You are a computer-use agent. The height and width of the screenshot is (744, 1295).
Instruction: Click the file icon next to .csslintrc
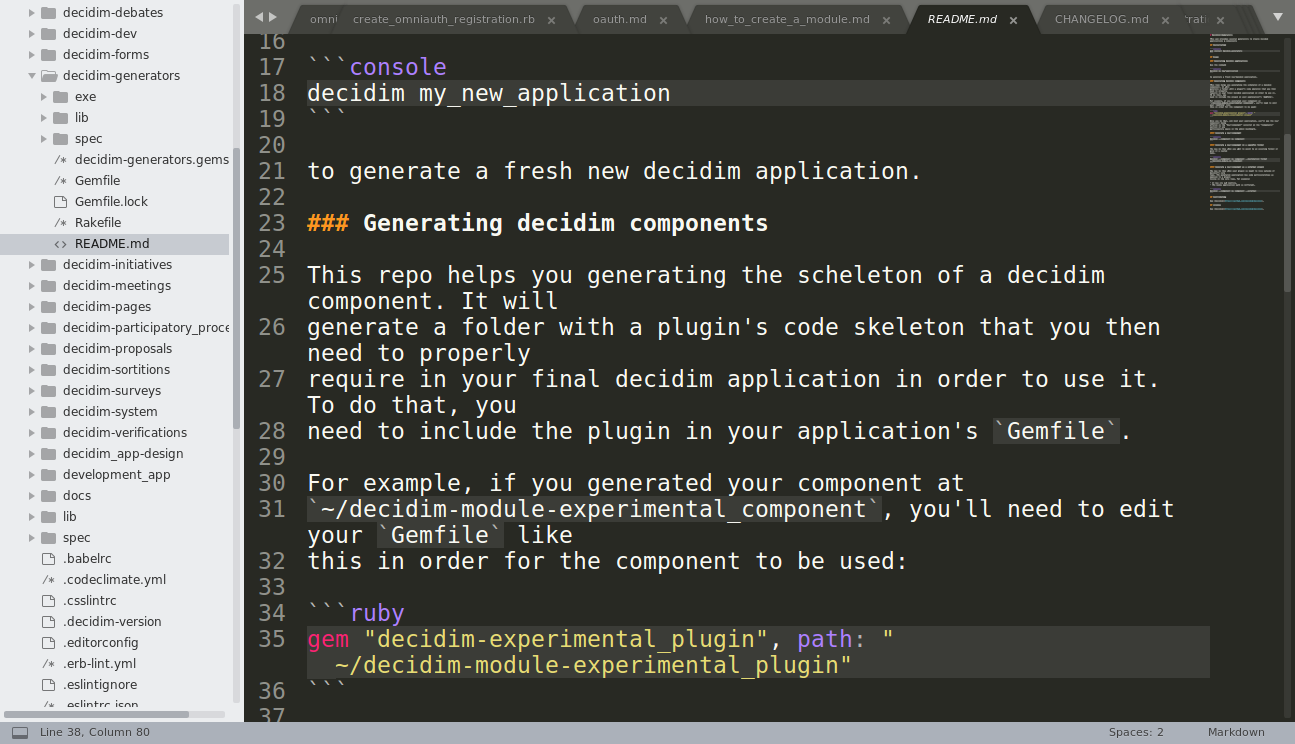pyautogui.click(x=47, y=601)
